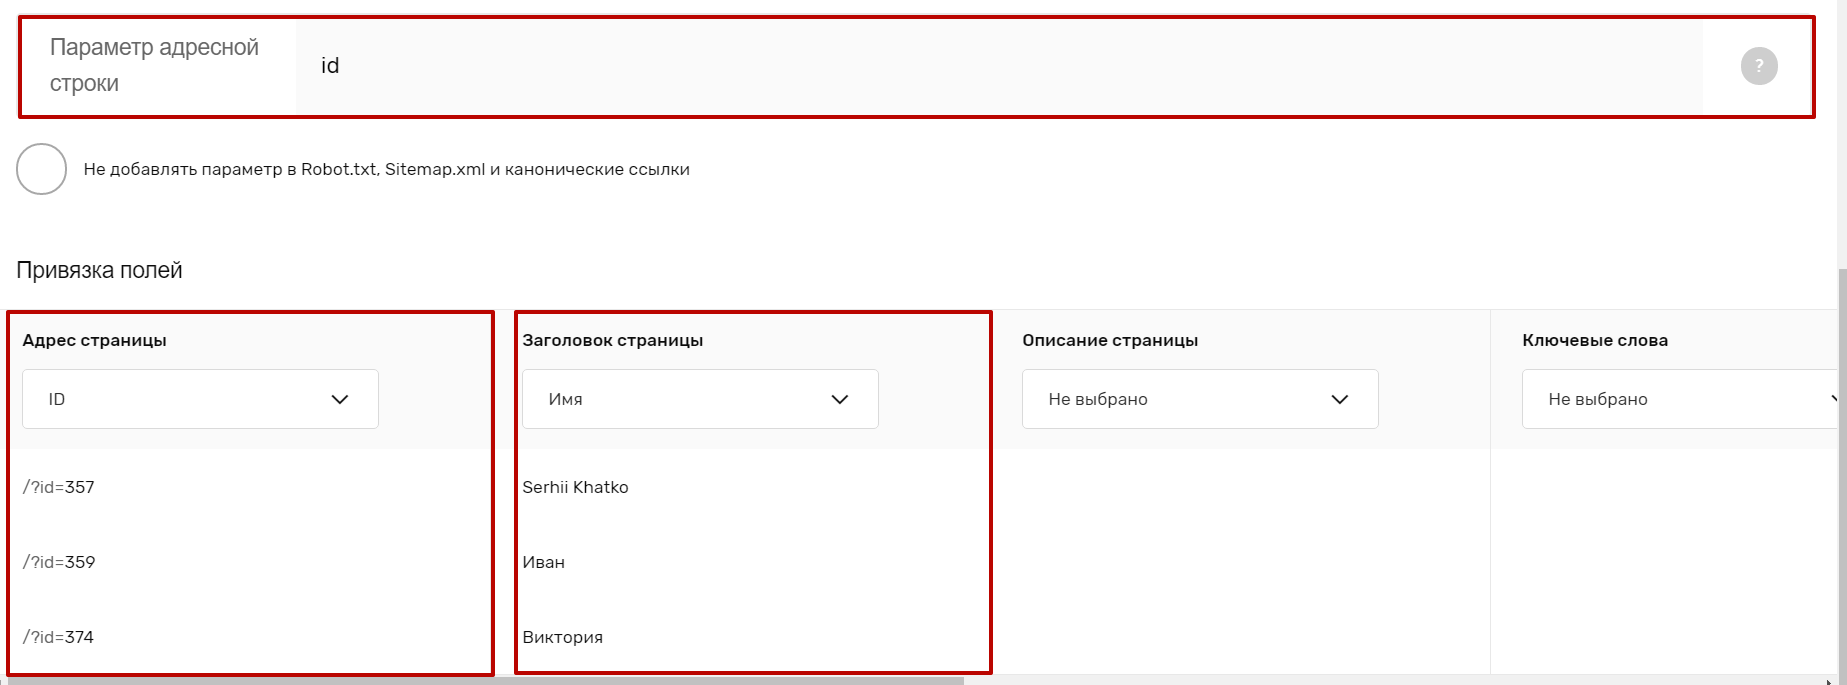
Task: Toggle the Robot.txt exclusion checkbox
Action: click(41, 169)
